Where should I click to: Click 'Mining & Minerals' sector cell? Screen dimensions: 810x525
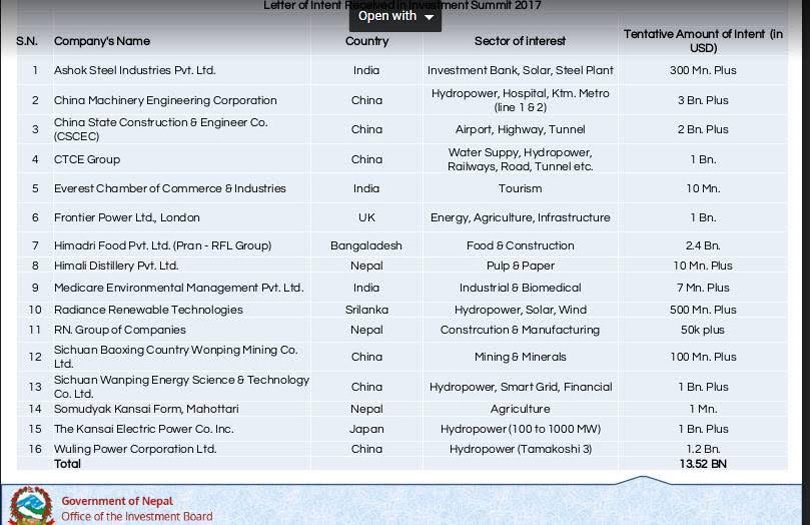point(520,357)
